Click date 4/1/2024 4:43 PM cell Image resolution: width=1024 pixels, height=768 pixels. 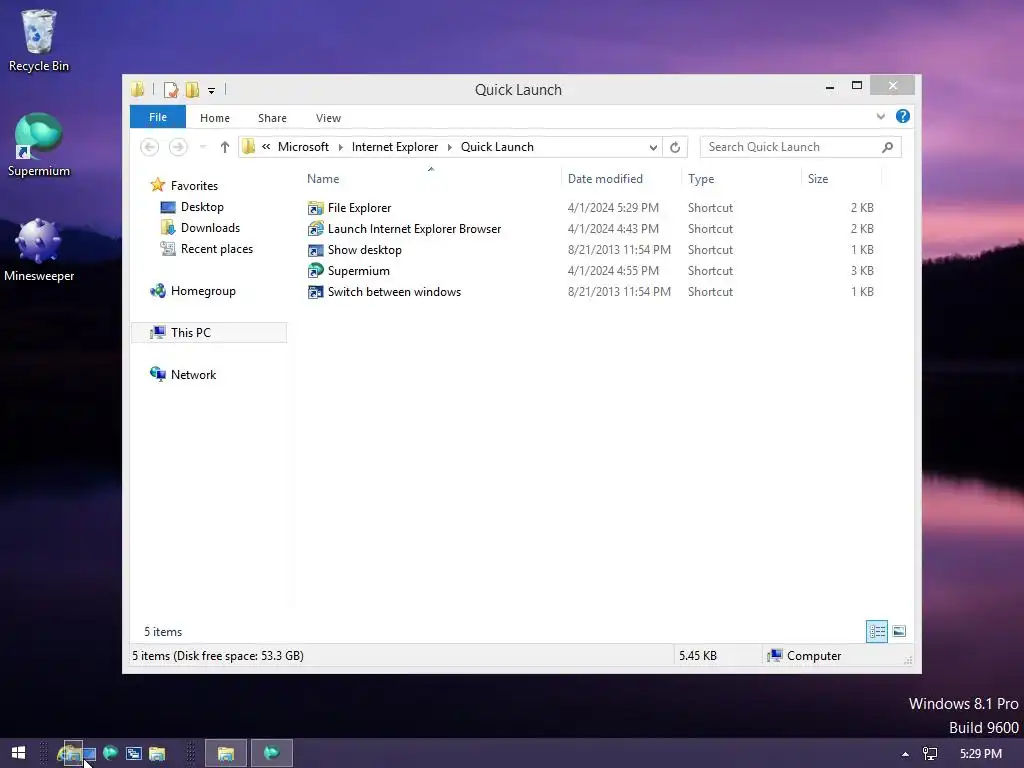click(613, 229)
